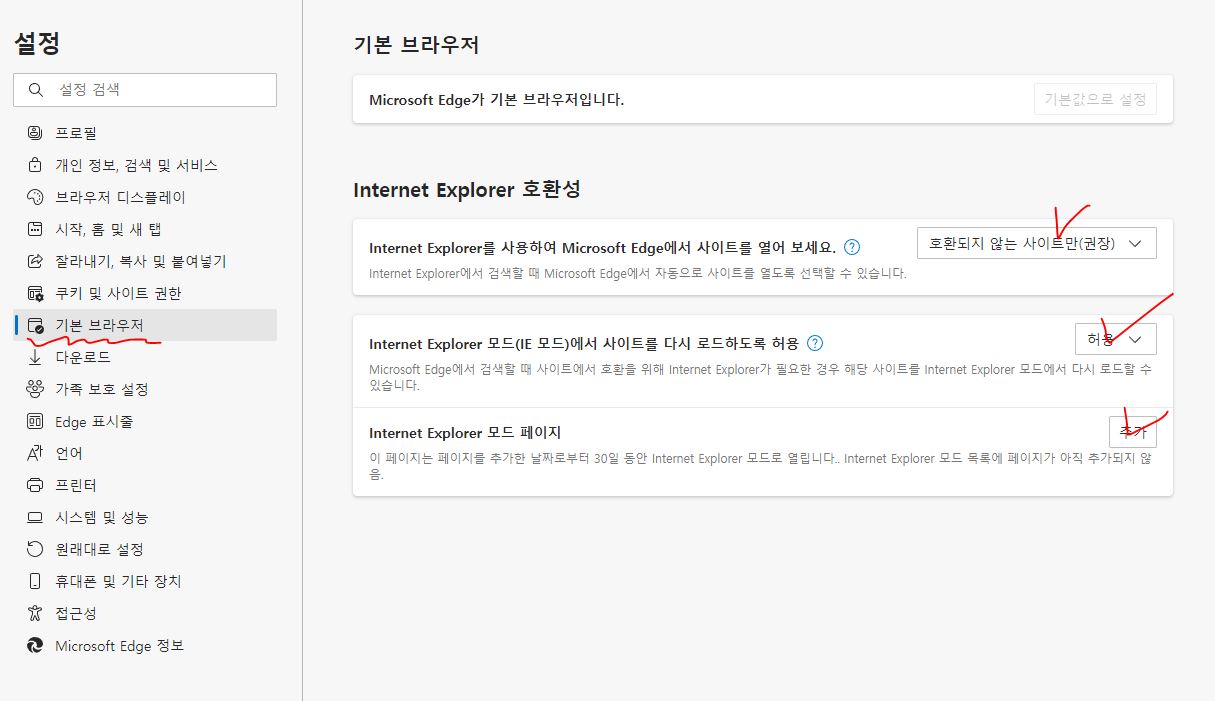Open Microsoft Edge 정보 page
Viewport: 1215px width, 701px height.
pyautogui.click(x=145, y=645)
